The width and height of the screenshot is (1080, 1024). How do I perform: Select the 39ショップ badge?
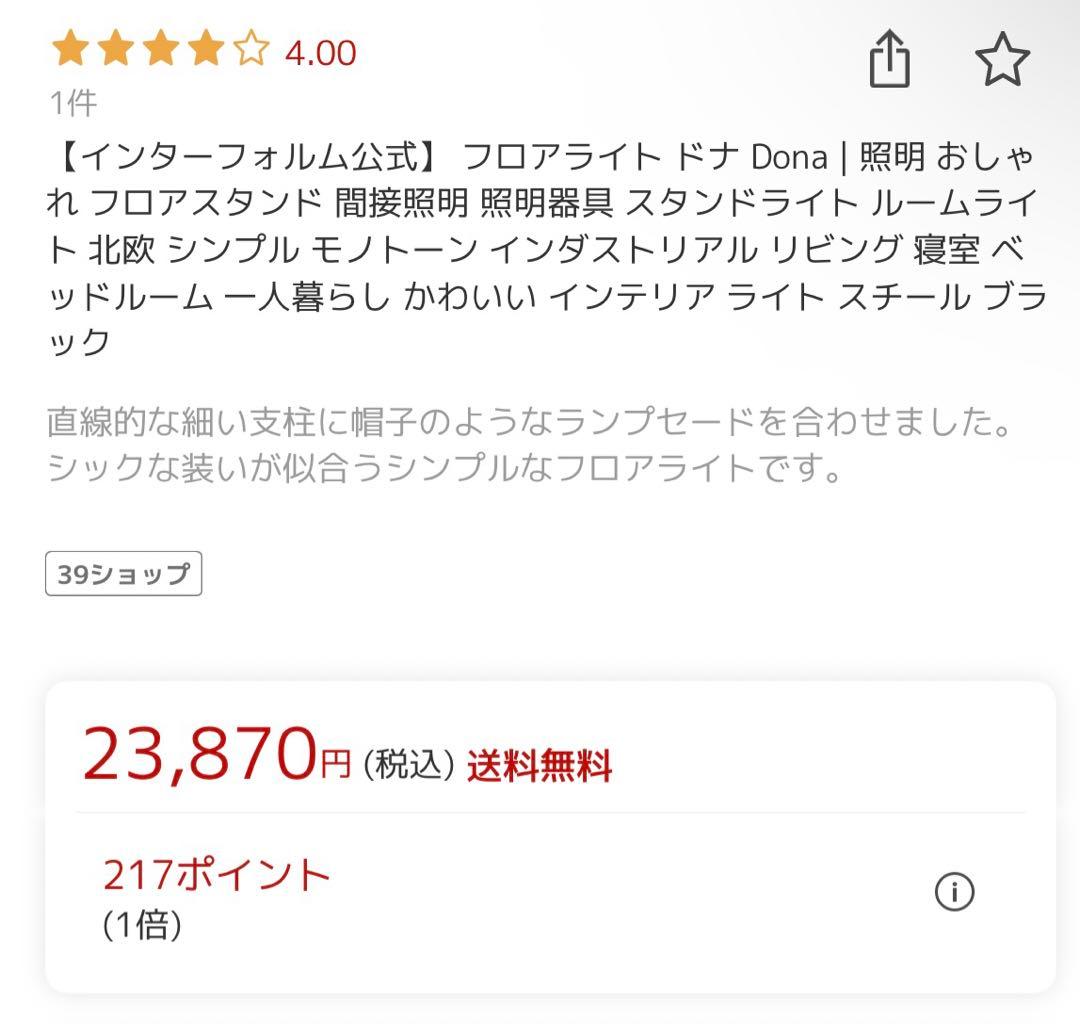coord(123,573)
